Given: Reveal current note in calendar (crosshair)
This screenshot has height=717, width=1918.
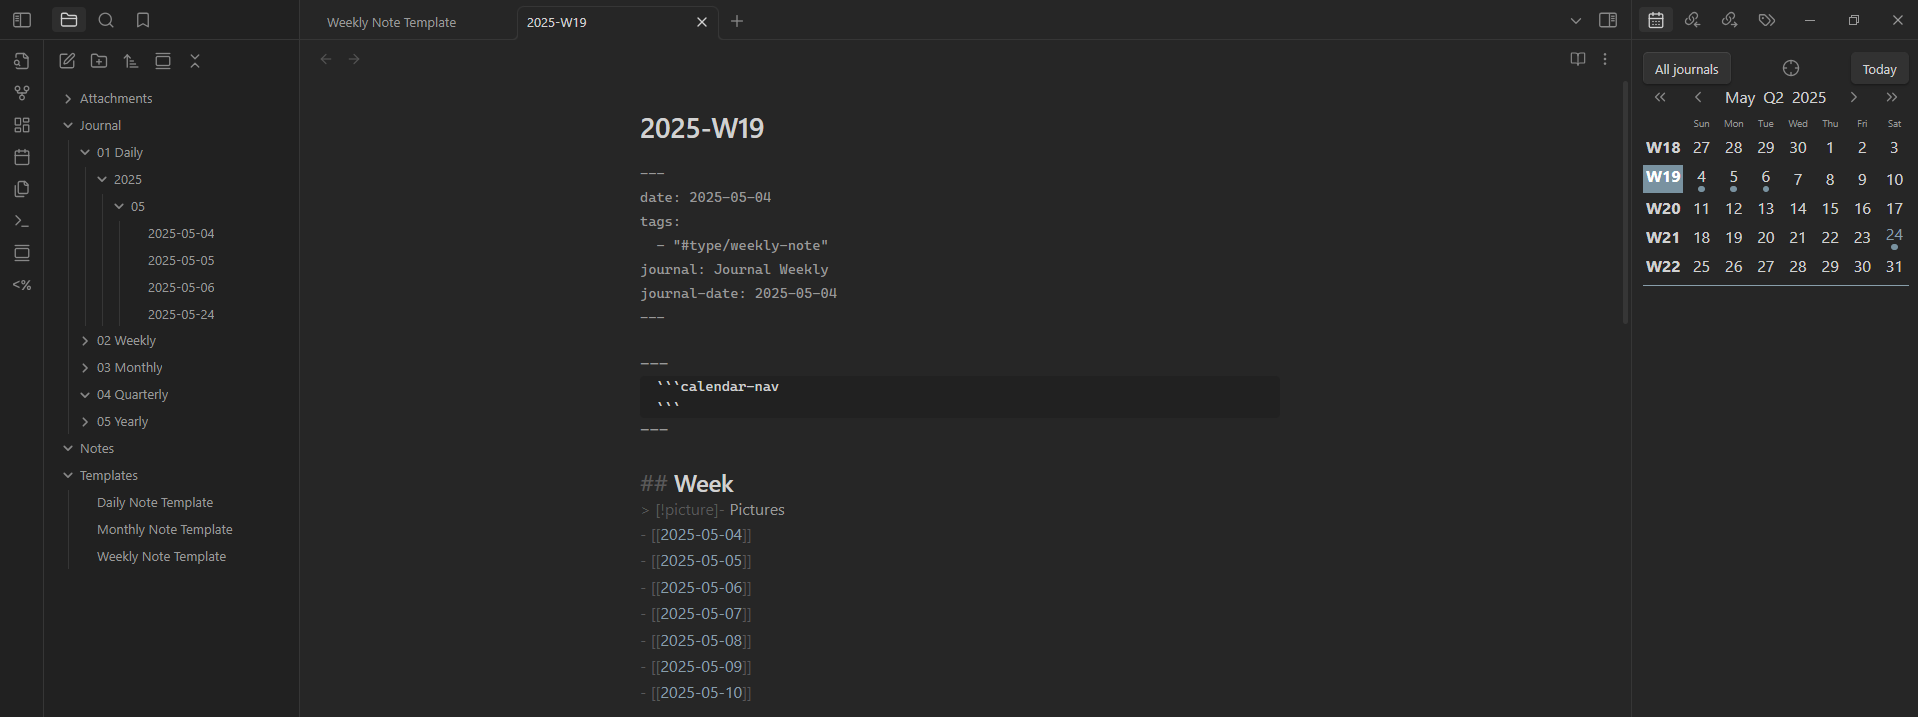Looking at the screenshot, I should 1791,68.
